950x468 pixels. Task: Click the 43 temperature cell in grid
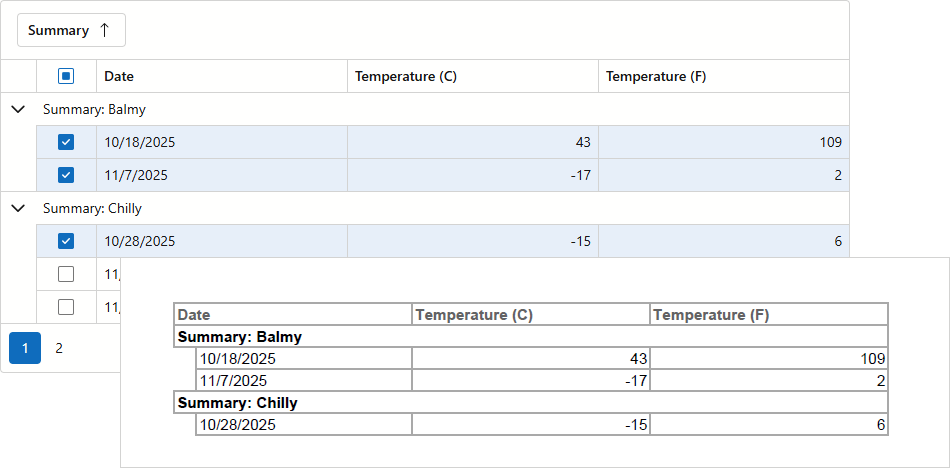tap(582, 142)
